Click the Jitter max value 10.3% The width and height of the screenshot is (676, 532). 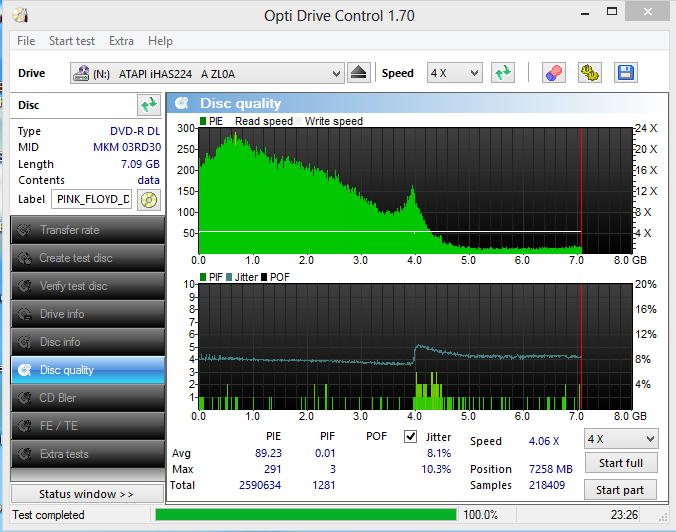[x=436, y=469]
